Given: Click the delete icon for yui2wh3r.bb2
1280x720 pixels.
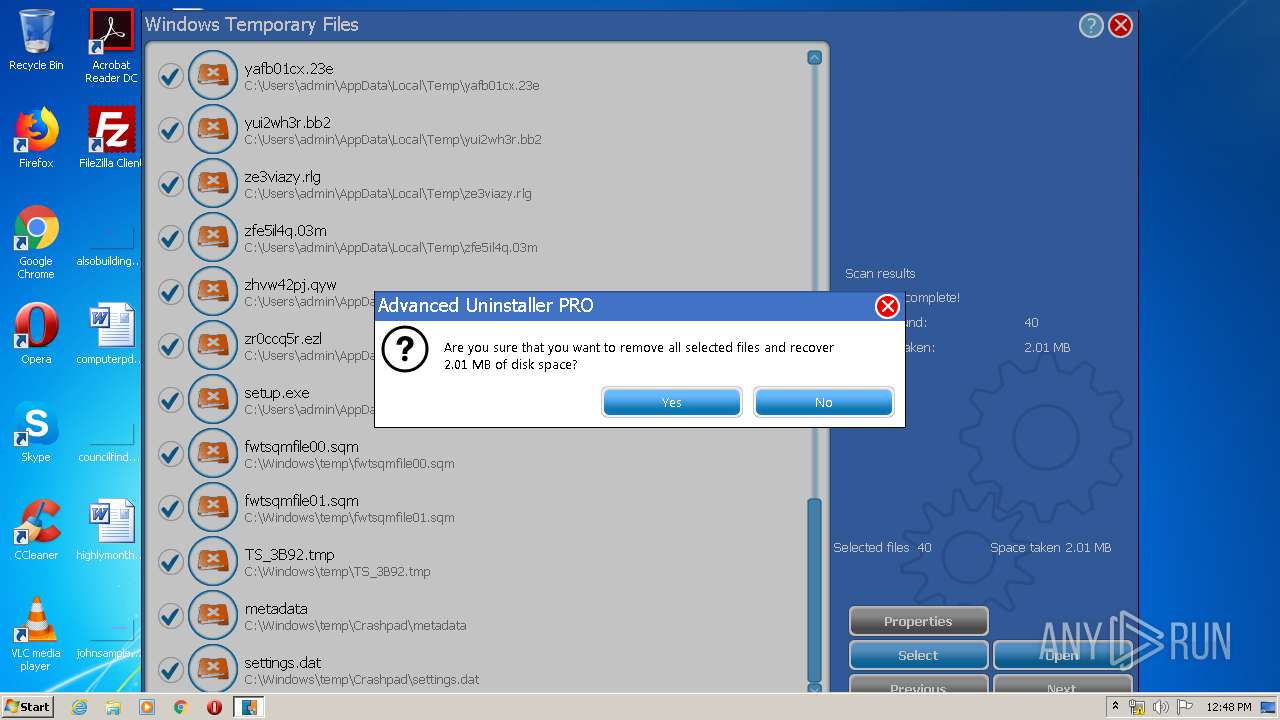Looking at the screenshot, I should point(212,129).
